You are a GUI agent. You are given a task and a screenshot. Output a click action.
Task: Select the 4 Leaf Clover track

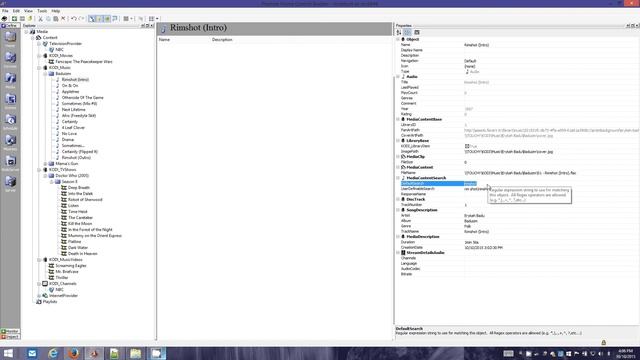(x=73, y=128)
